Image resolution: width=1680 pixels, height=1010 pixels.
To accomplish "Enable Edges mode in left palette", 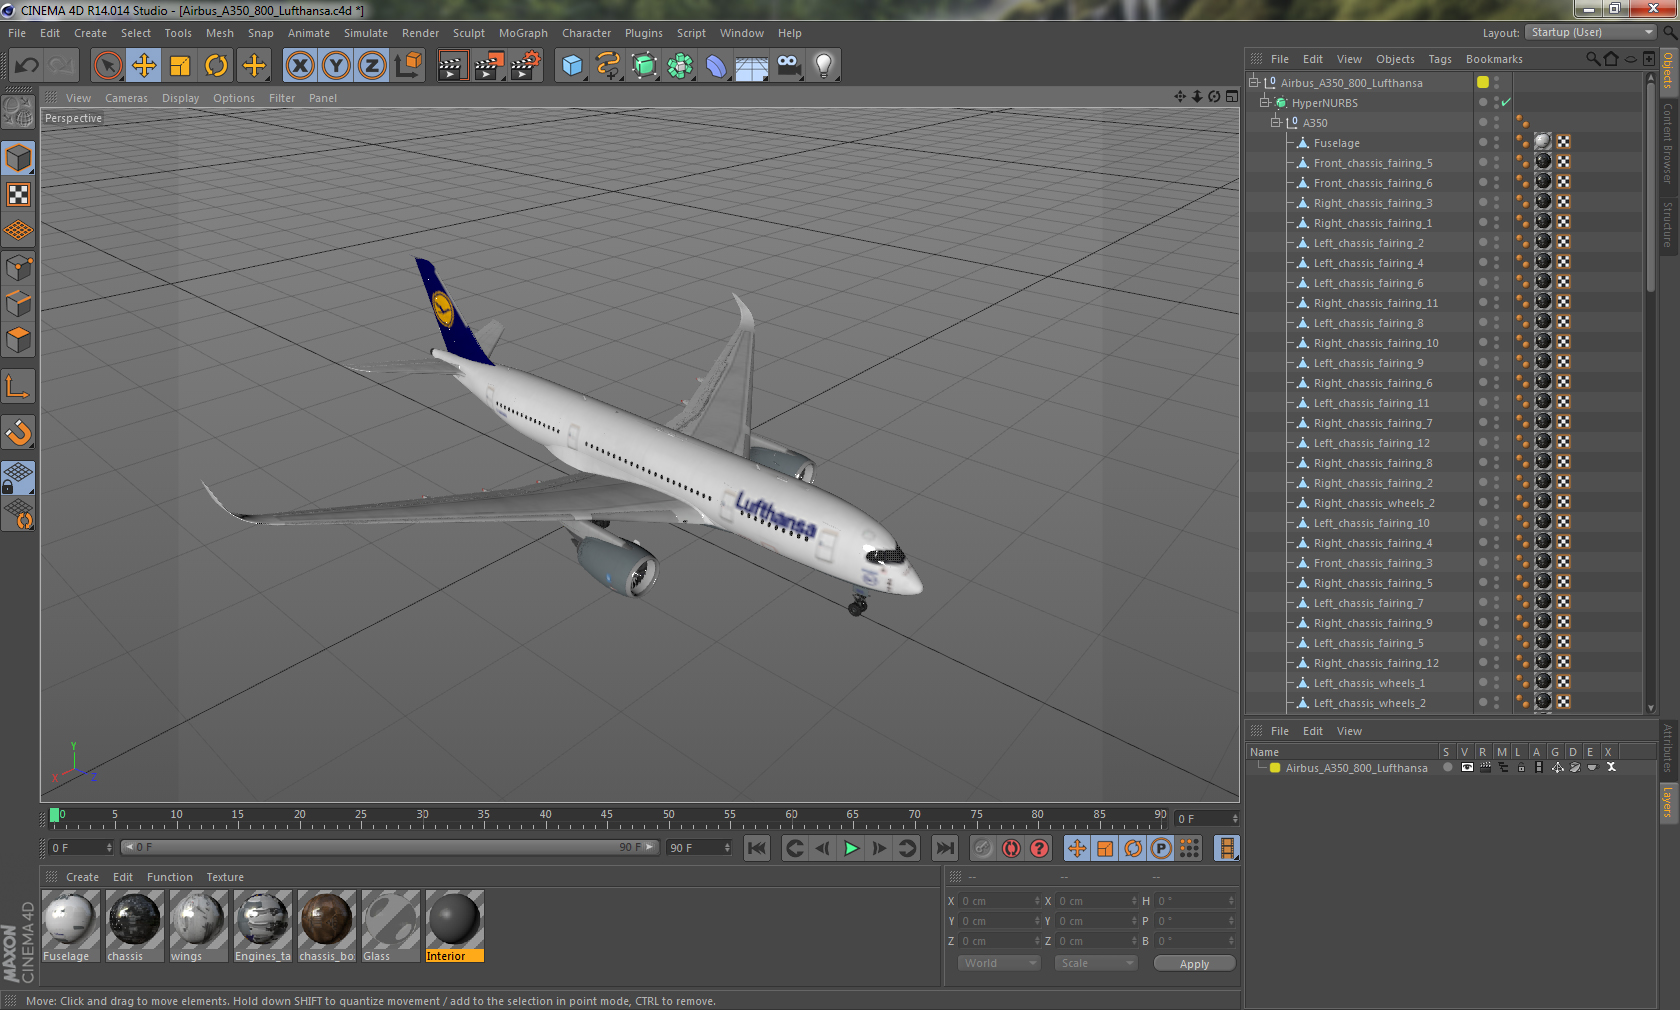I will [18, 304].
